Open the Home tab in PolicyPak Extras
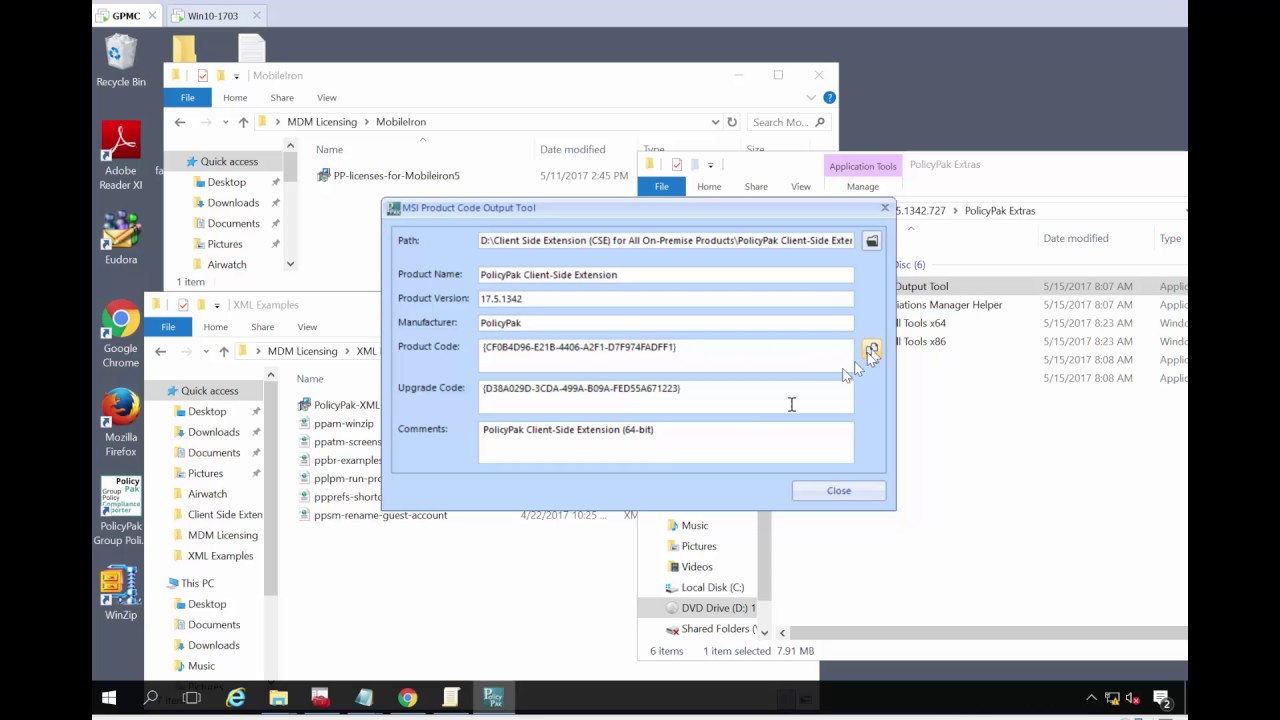1280x720 pixels. pyautogui.click(x=709, y=187)
